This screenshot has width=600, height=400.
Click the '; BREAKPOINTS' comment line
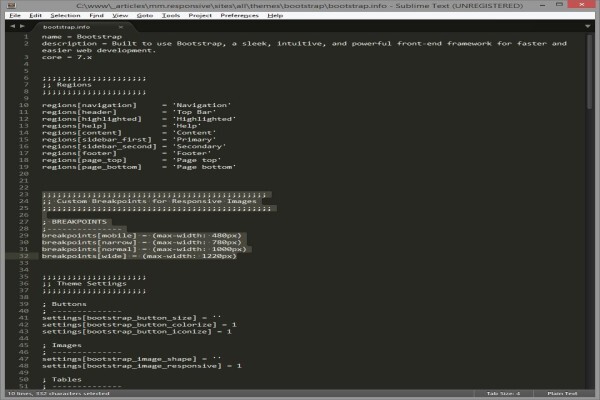pos(75,222)
